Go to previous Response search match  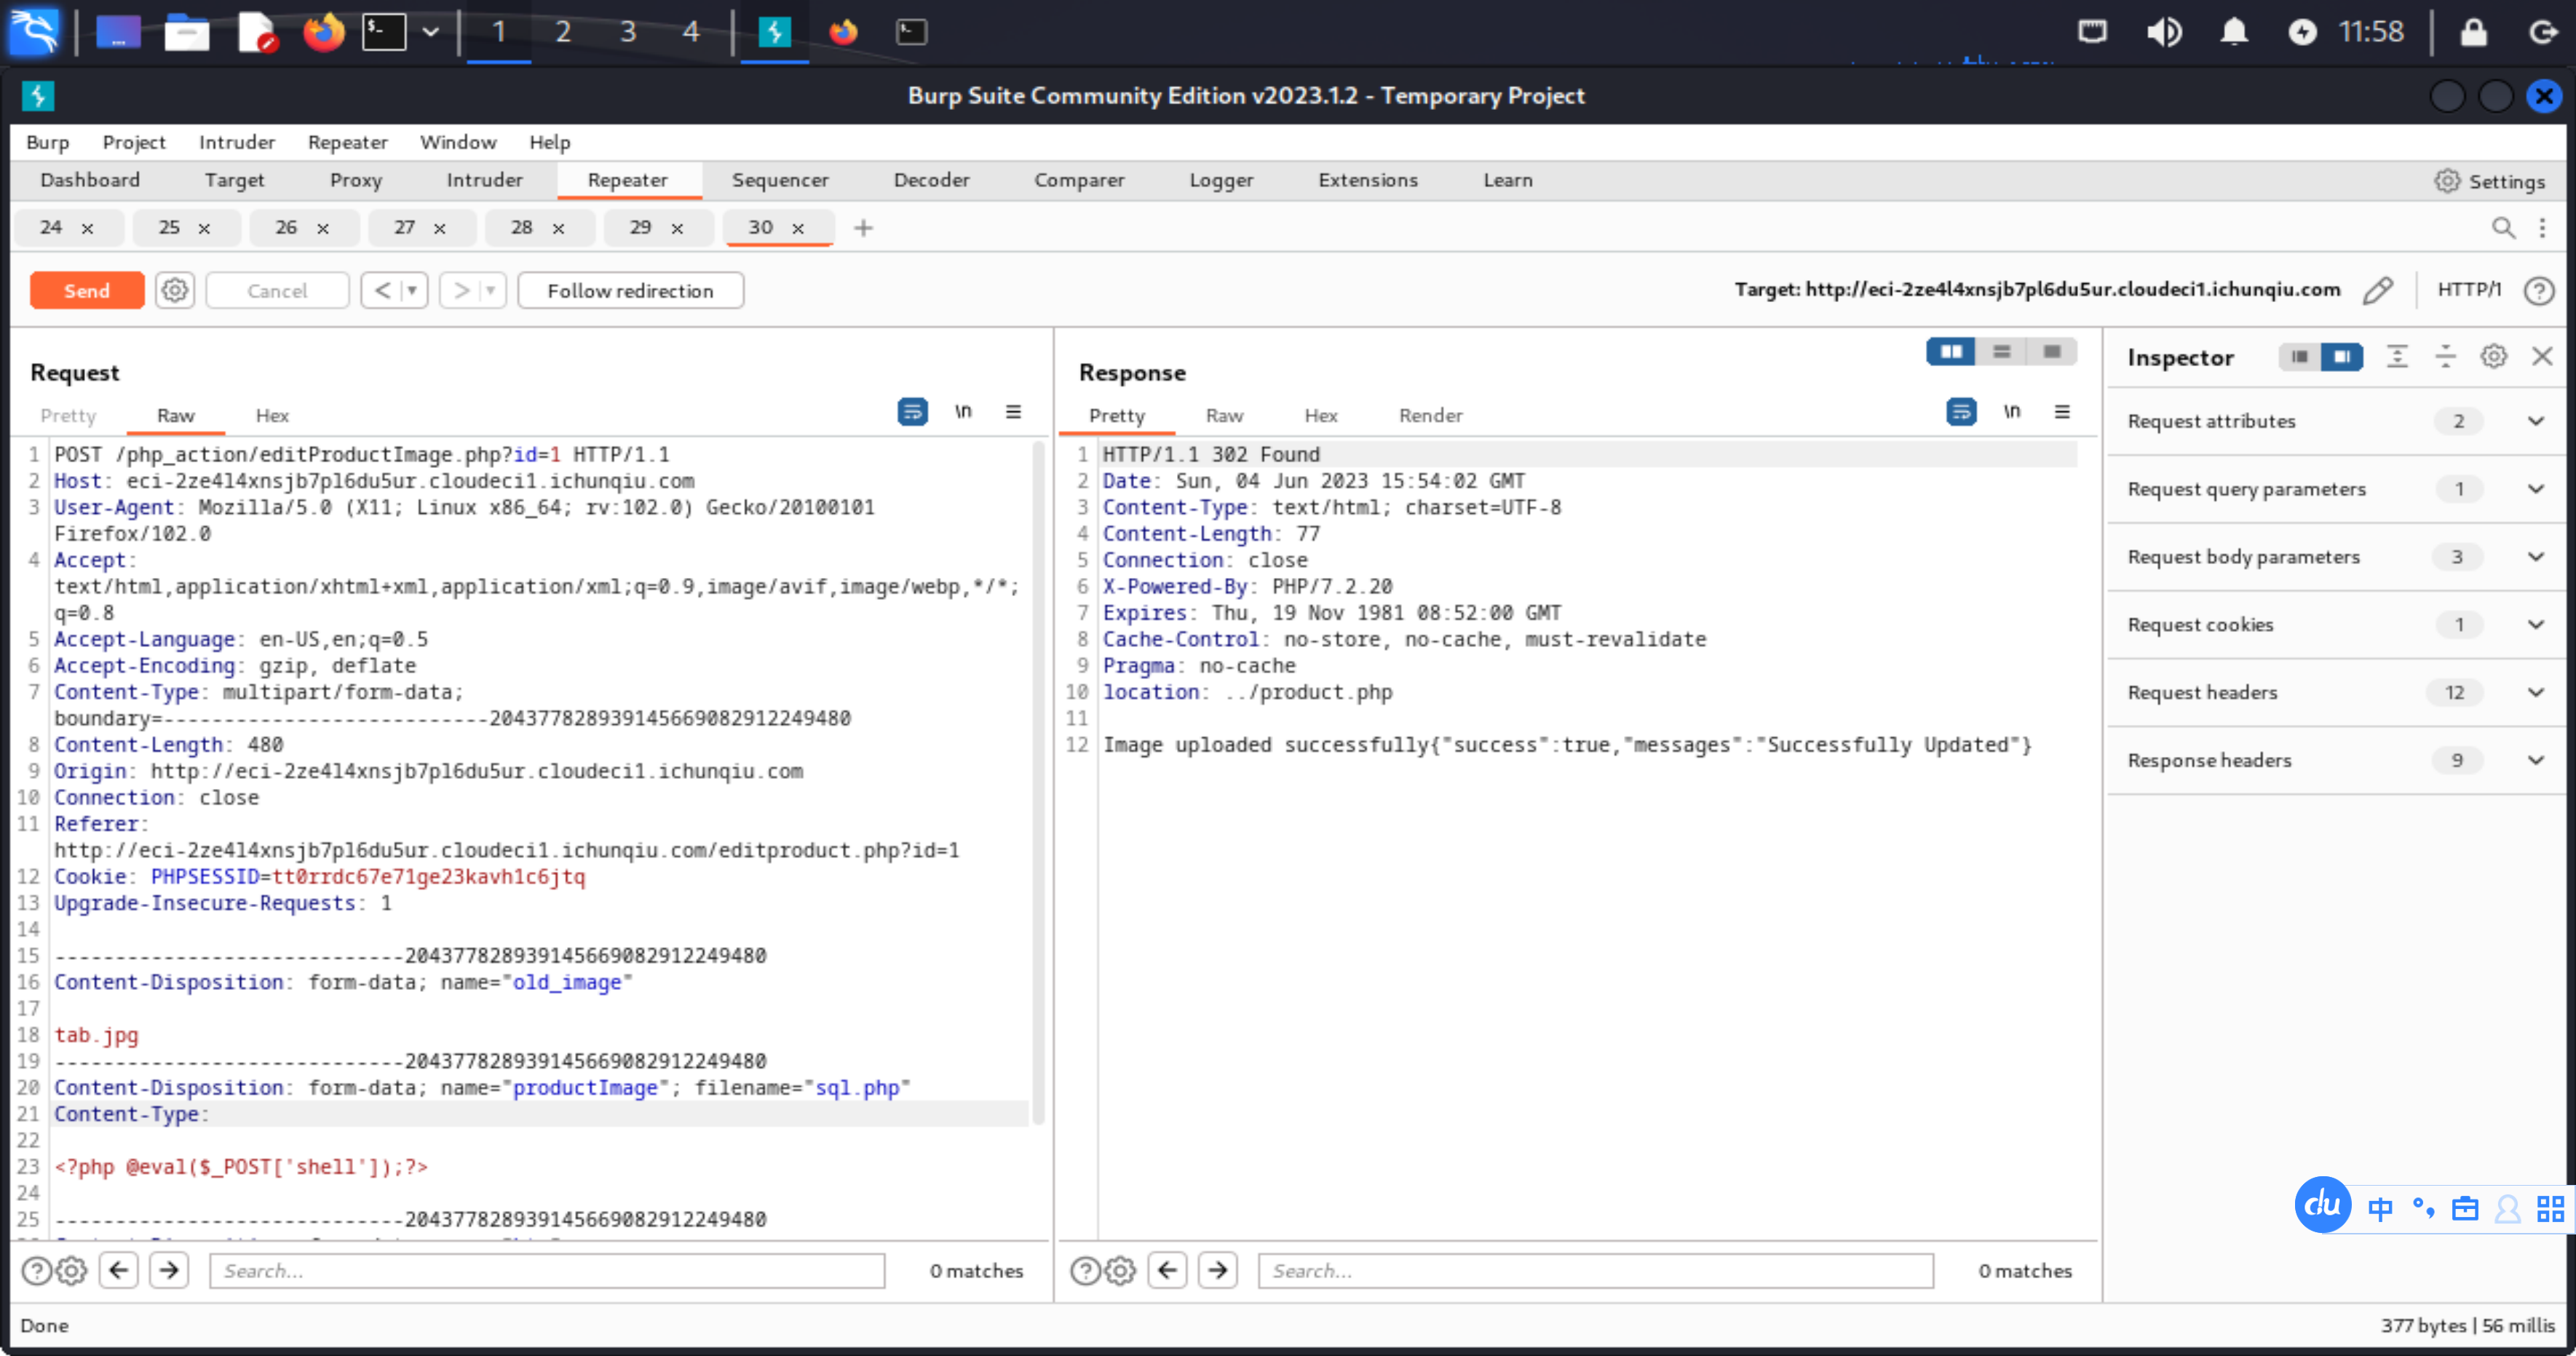[x=1167, y=1270]
